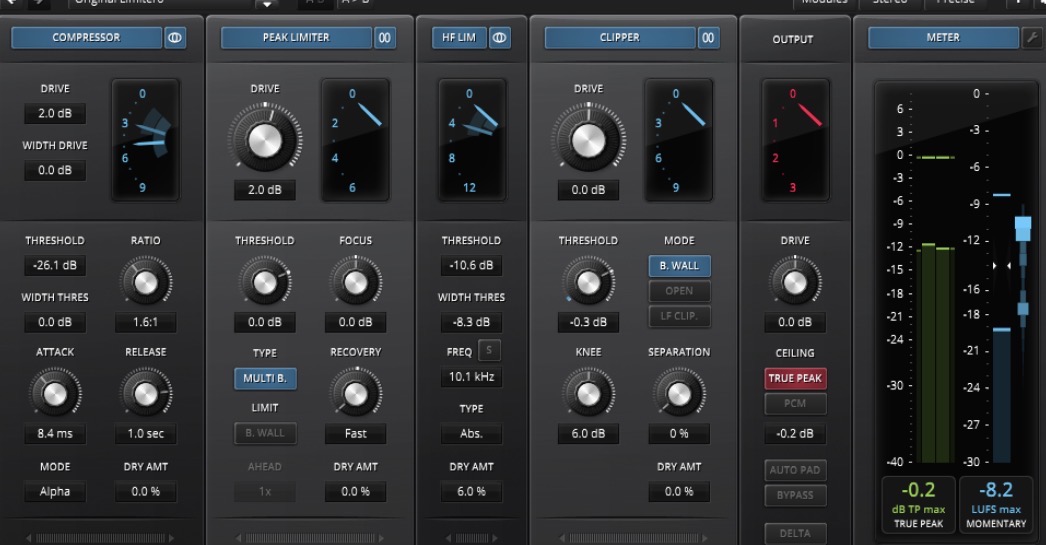This screenshot has height=545, width=1046.
Task: Select B. WALL clipper mode
Action: click(679, 265)
